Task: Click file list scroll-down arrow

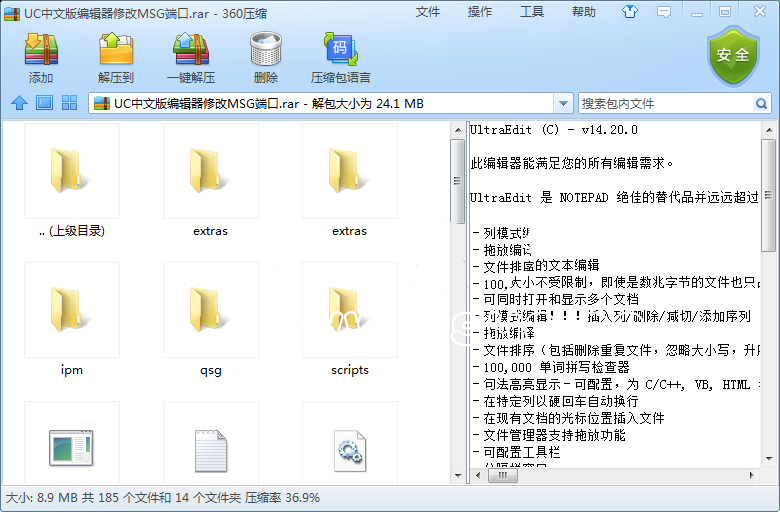Action: click(x=458, y=476)
